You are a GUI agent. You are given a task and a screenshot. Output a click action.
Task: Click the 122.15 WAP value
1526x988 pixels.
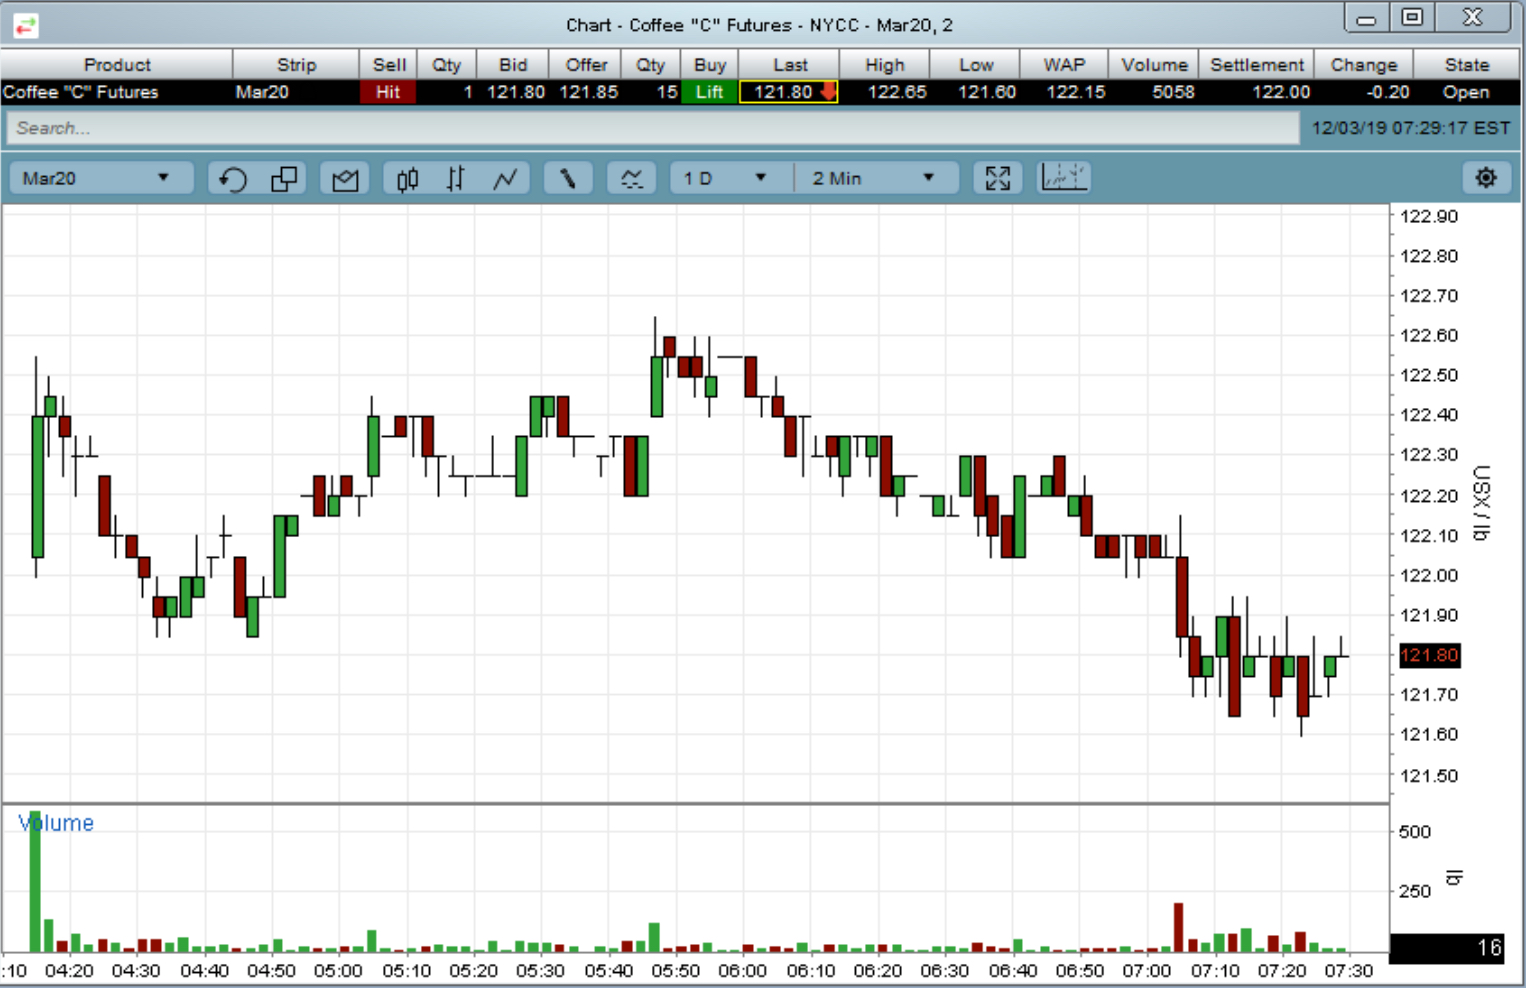1076,92
